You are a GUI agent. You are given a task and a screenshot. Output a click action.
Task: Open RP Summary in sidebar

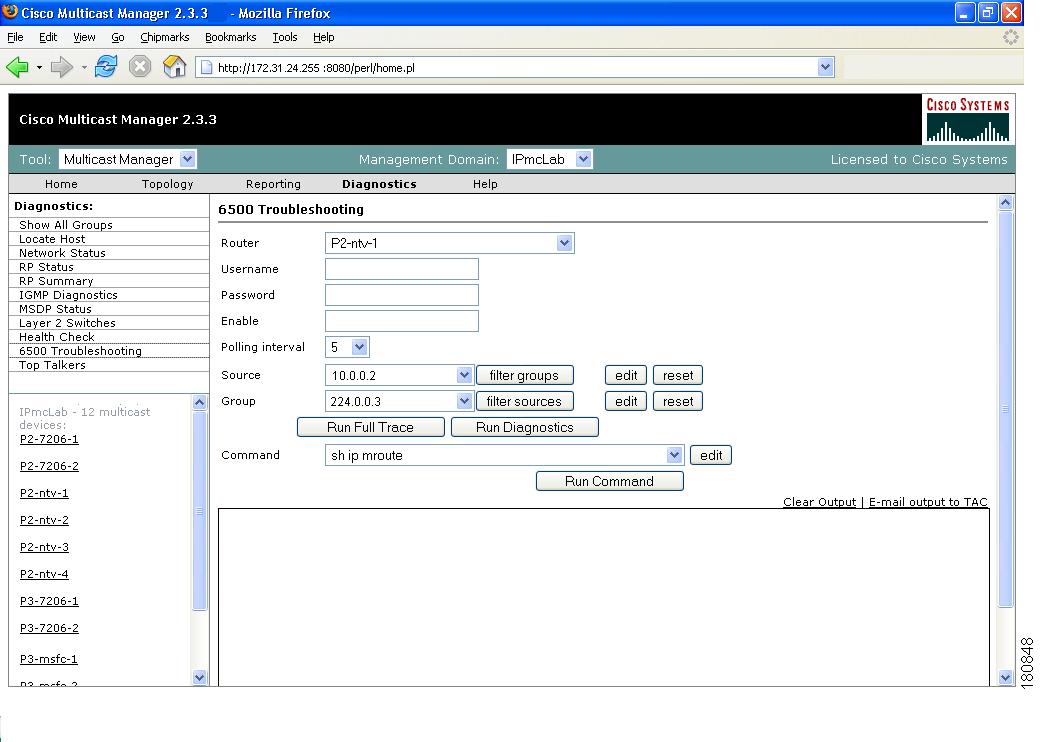(56, 281)
